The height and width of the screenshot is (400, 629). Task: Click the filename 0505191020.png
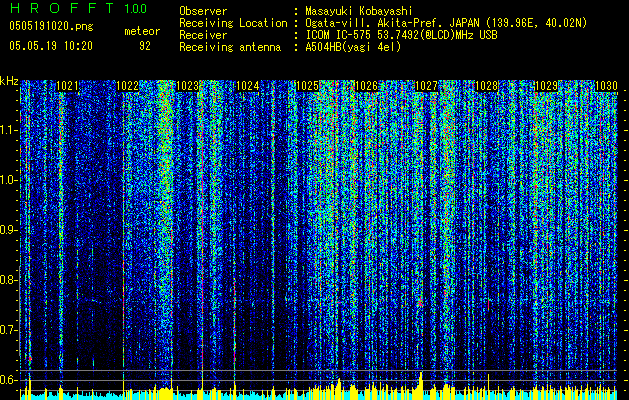pos(51,26)
